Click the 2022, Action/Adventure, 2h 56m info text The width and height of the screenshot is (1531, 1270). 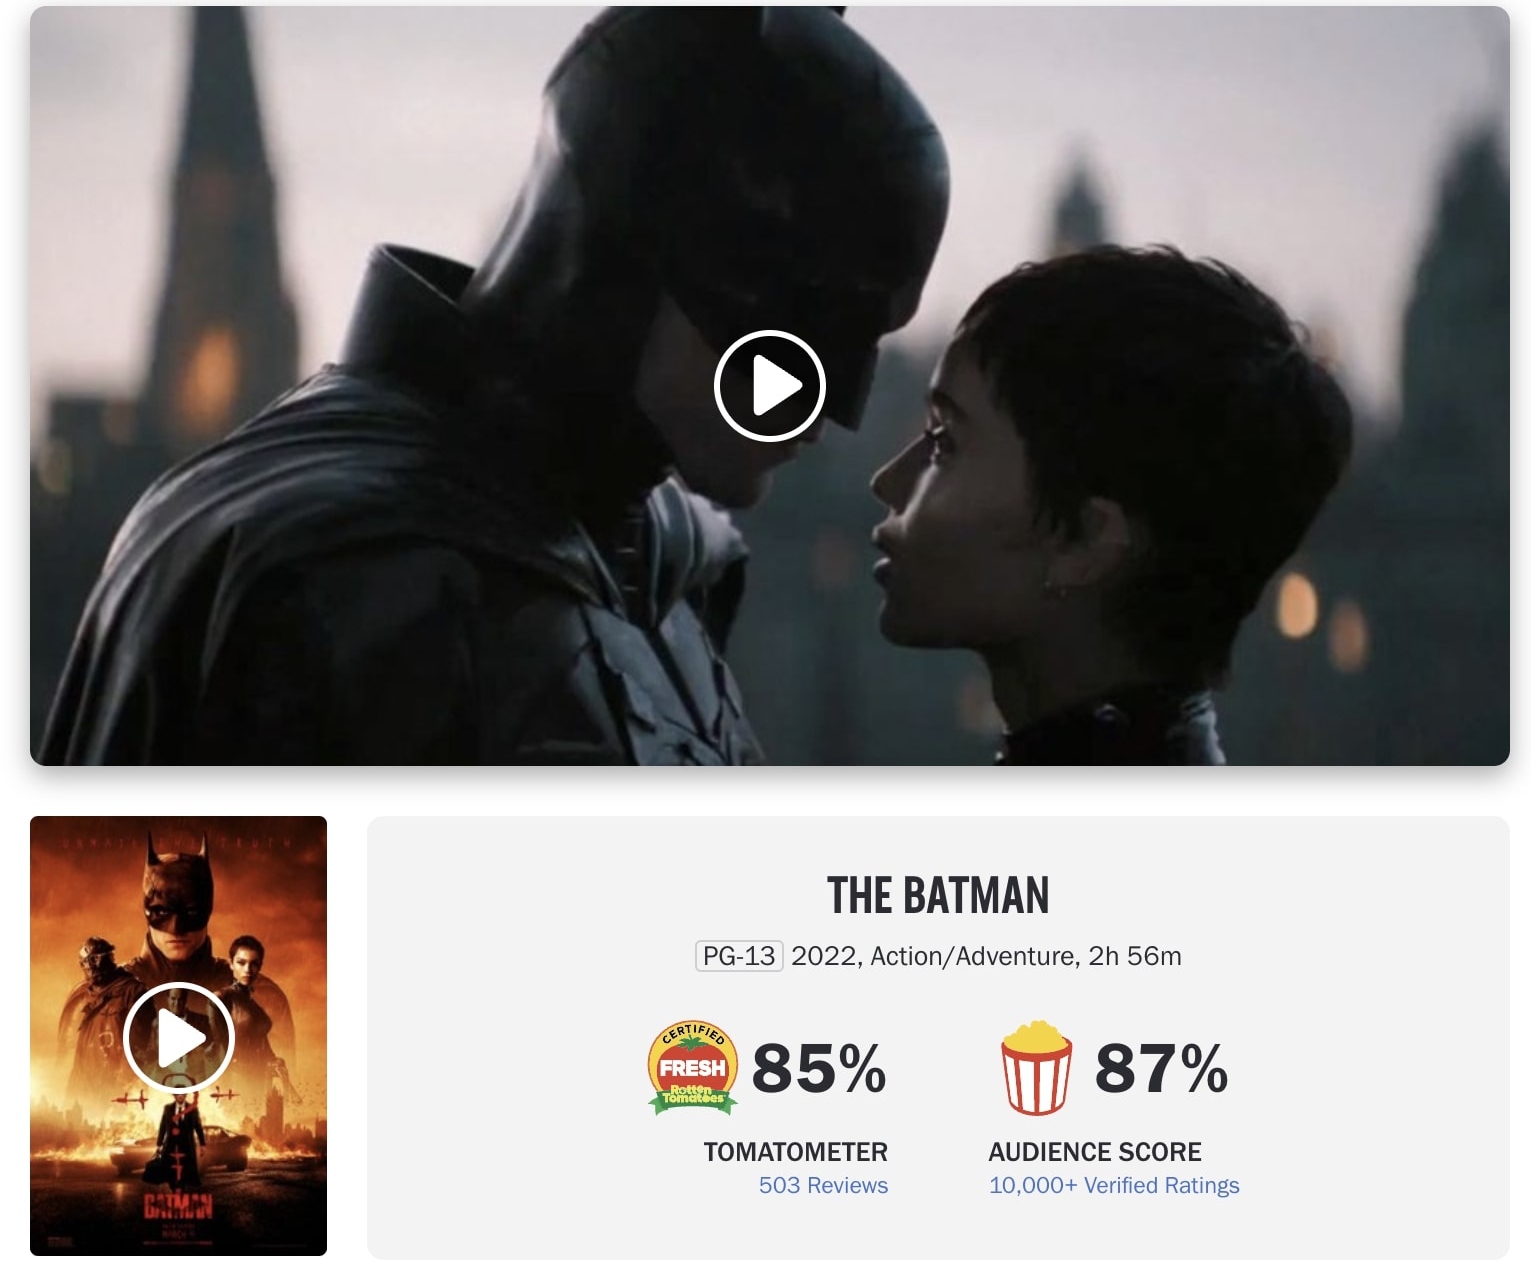986,956
